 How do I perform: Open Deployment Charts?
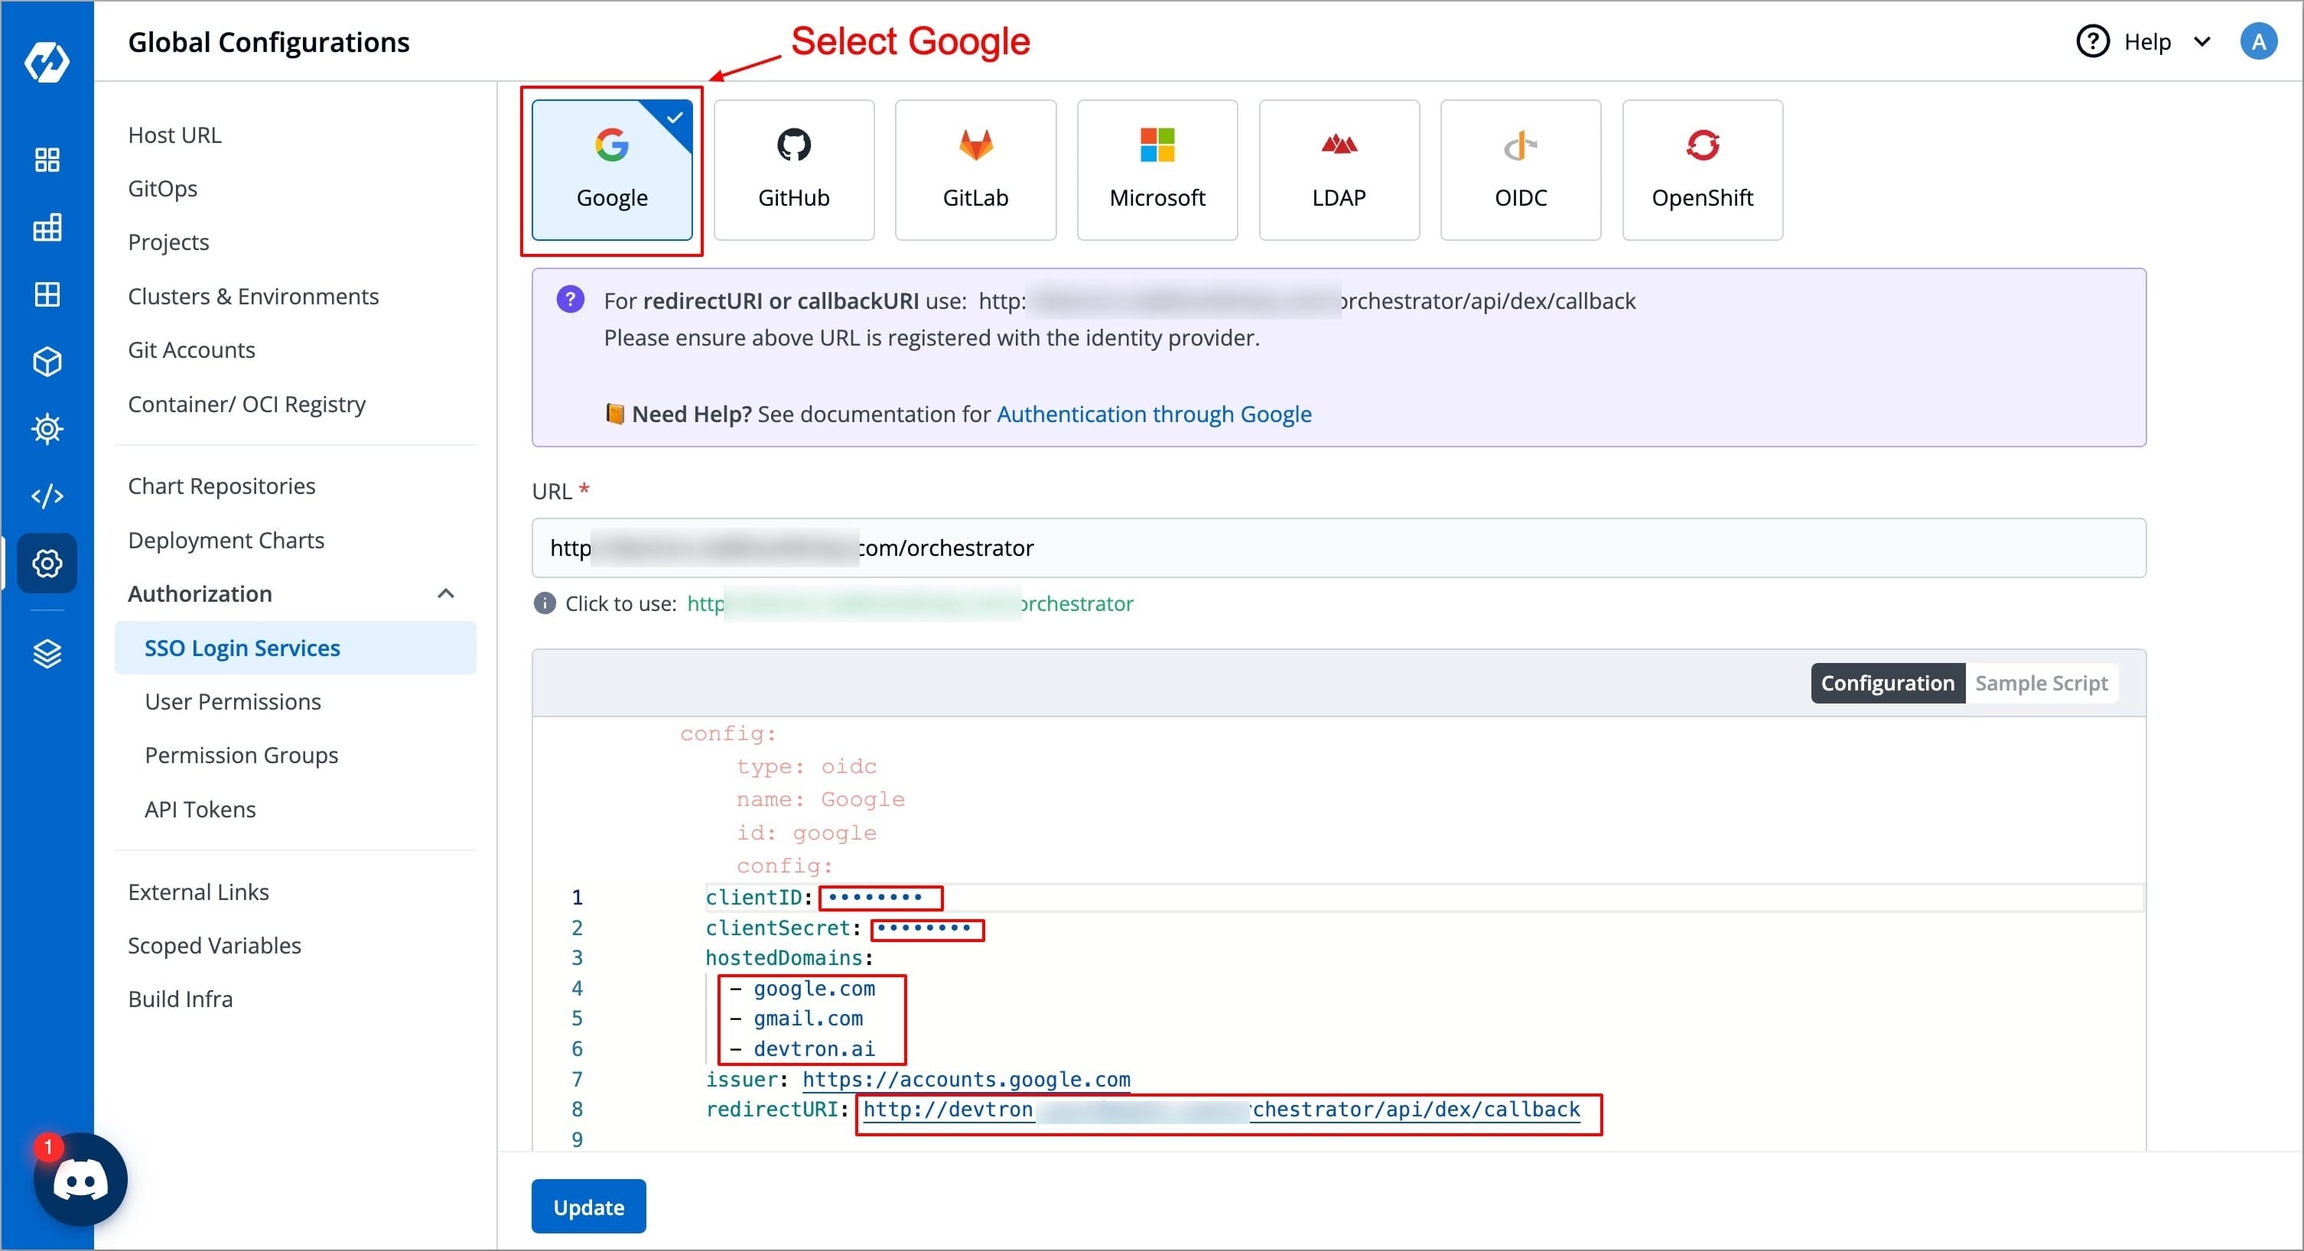click(227, 540)
